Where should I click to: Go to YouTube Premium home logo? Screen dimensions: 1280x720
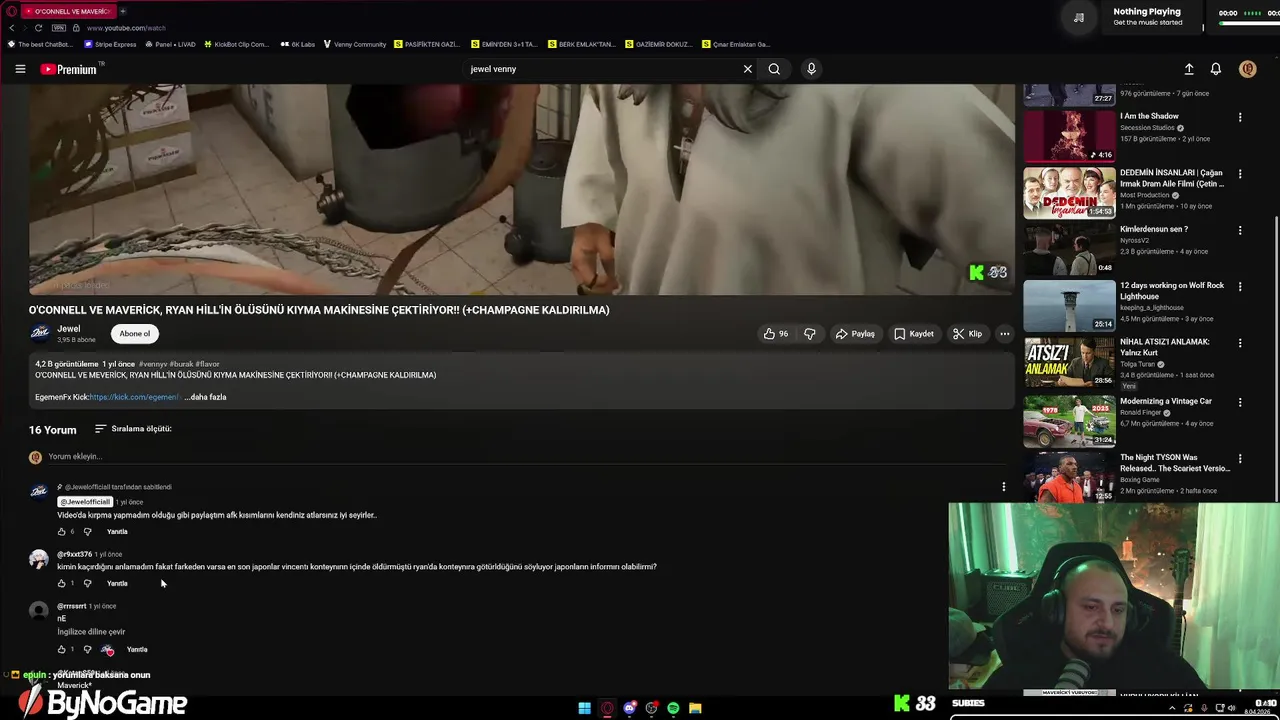[69, 69]
